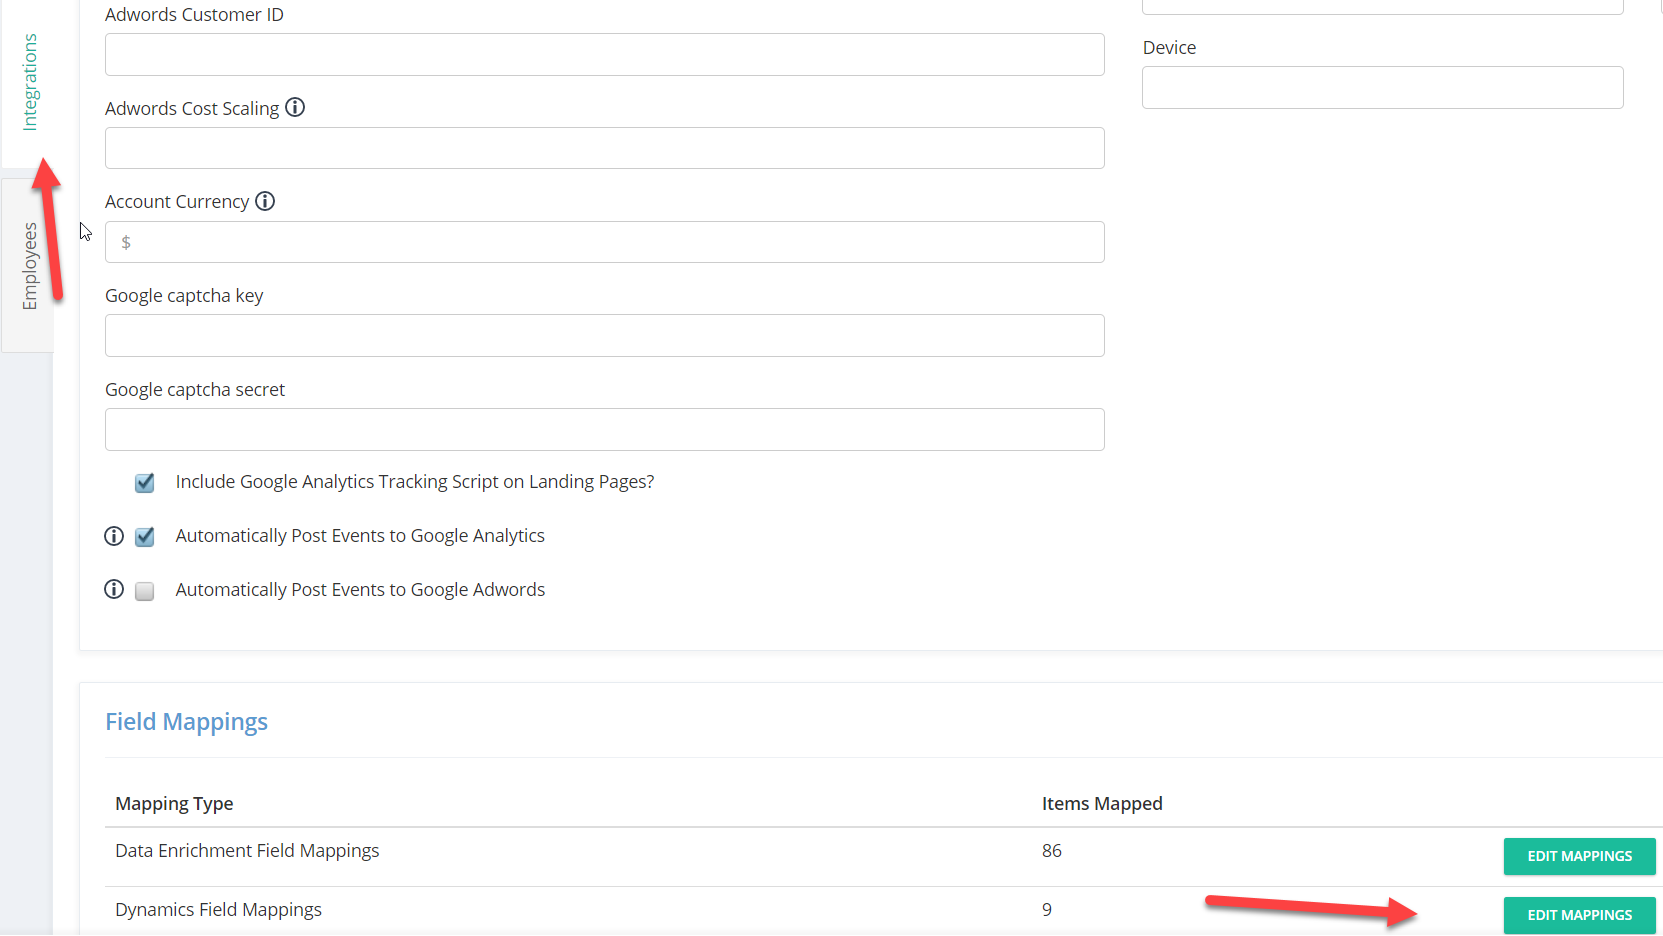
Task: Click info icon next to Adwords Cost Scaling
Action: [x=295, y=107]
